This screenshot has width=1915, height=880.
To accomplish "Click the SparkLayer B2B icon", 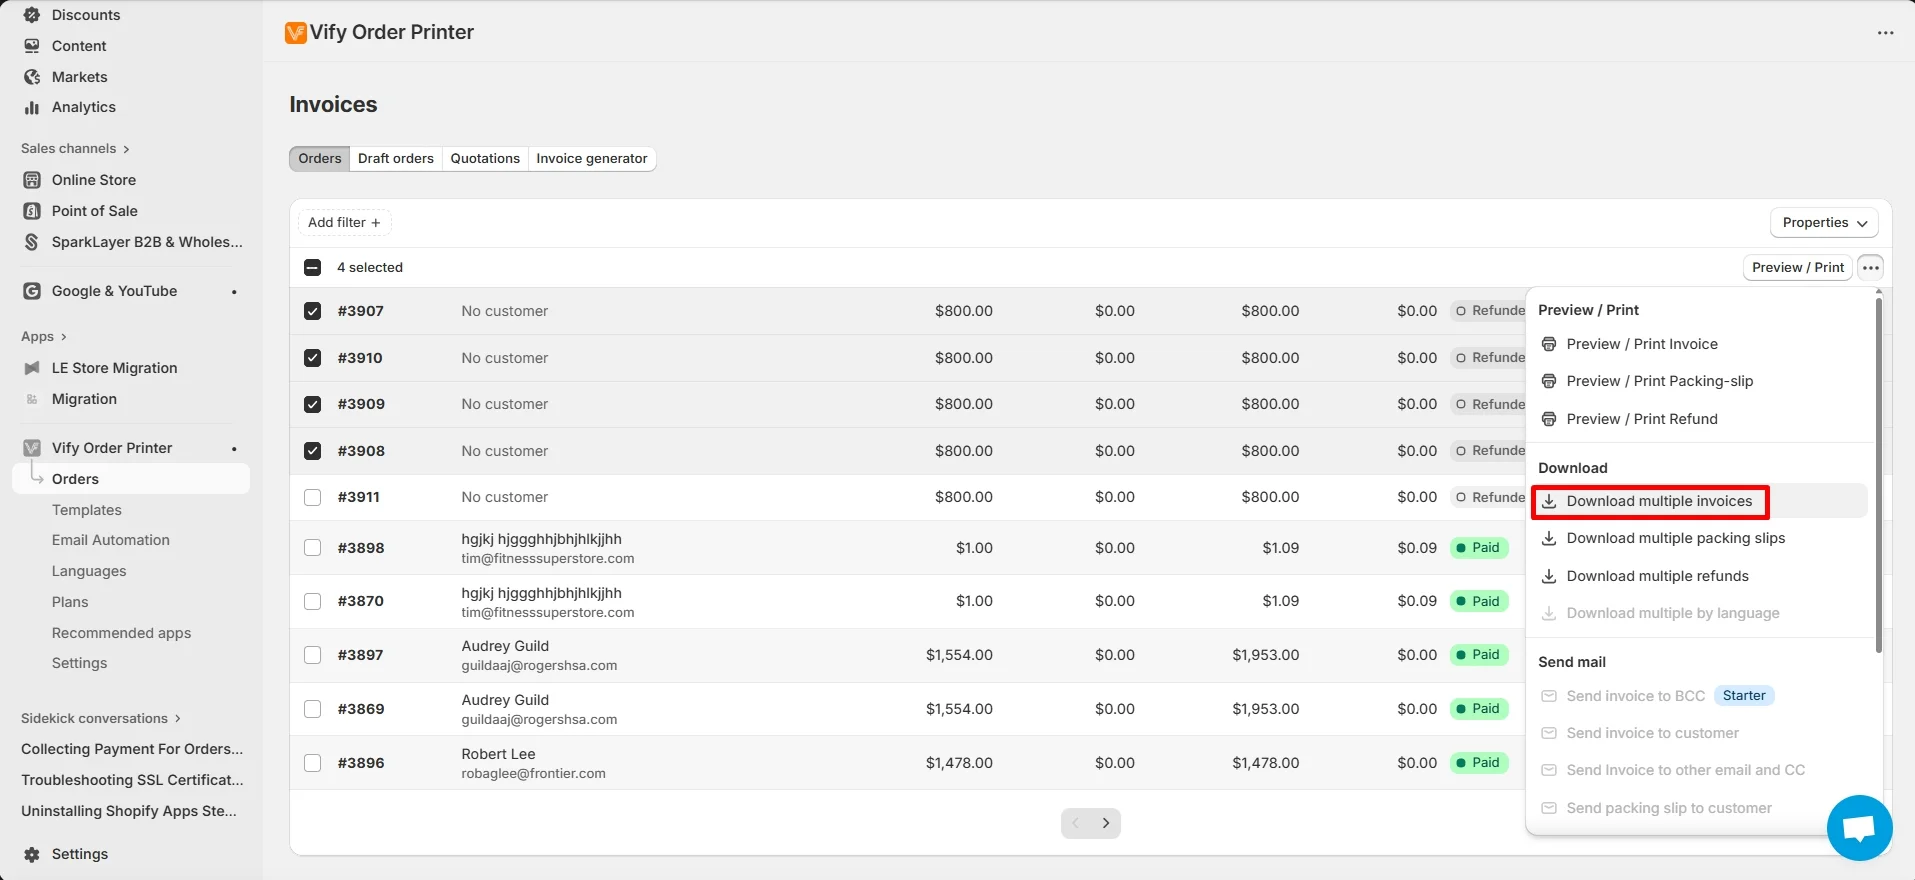I will coord(32,242).
